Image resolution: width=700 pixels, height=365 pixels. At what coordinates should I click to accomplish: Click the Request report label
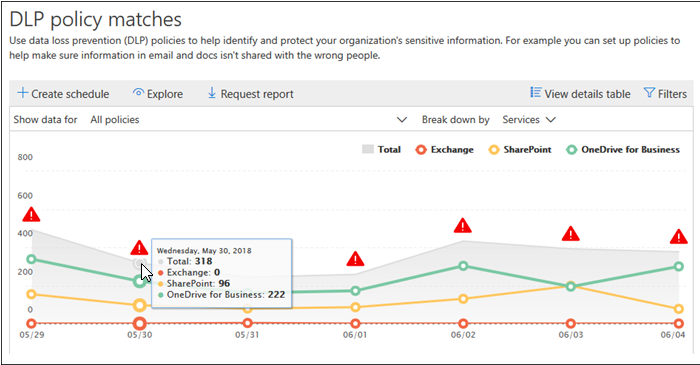257,94
